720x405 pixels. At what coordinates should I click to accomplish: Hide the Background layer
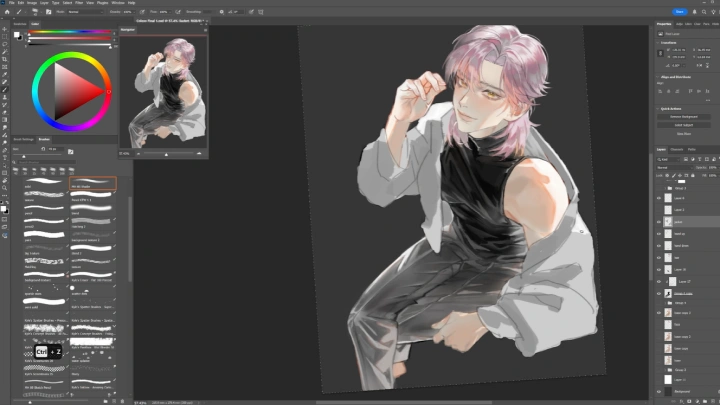tap(659, 392)
